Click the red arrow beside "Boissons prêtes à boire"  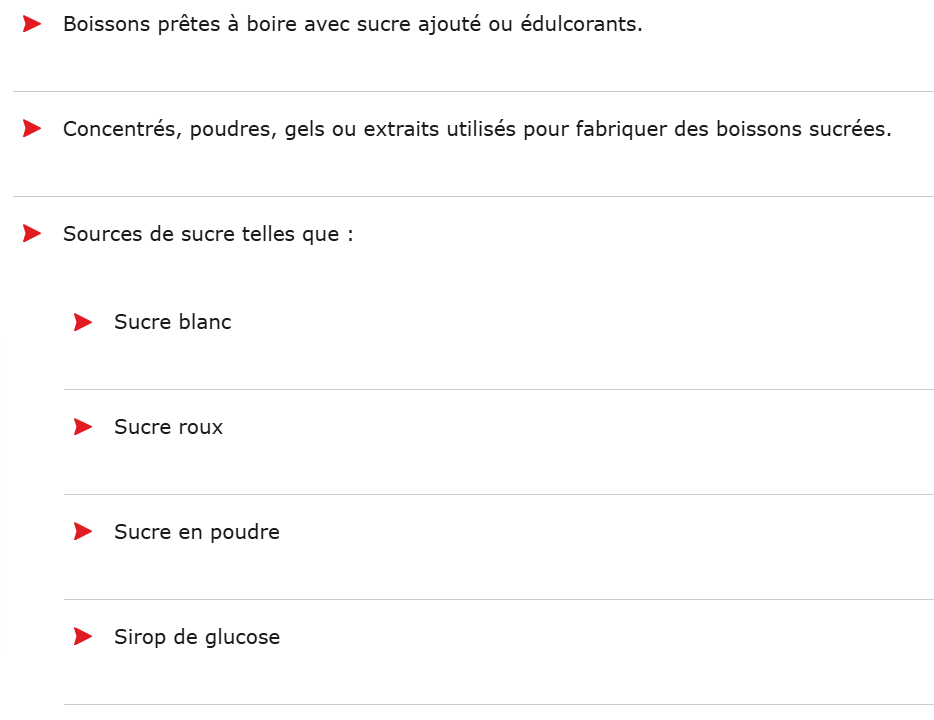32,24
